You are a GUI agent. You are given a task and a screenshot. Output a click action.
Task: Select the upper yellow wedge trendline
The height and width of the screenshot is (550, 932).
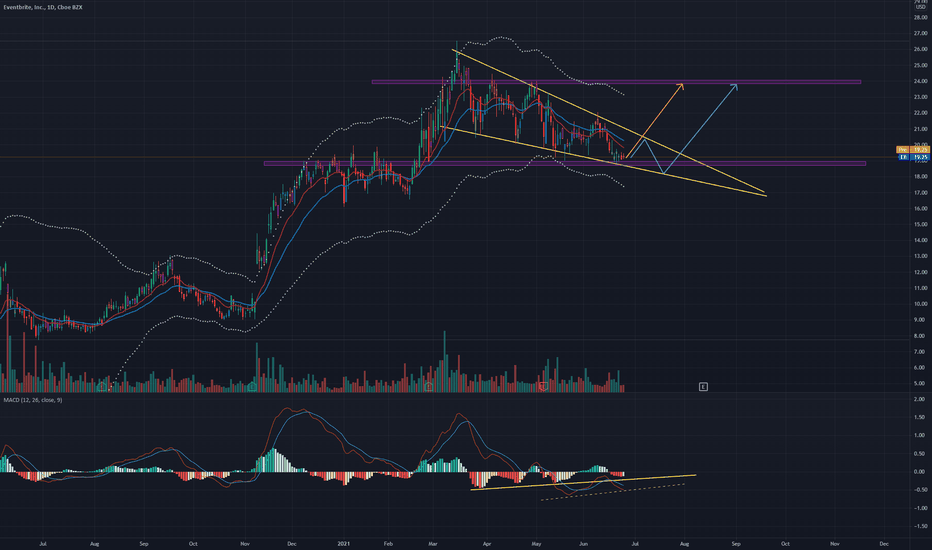pyautogui.click(x=600, y=120)
